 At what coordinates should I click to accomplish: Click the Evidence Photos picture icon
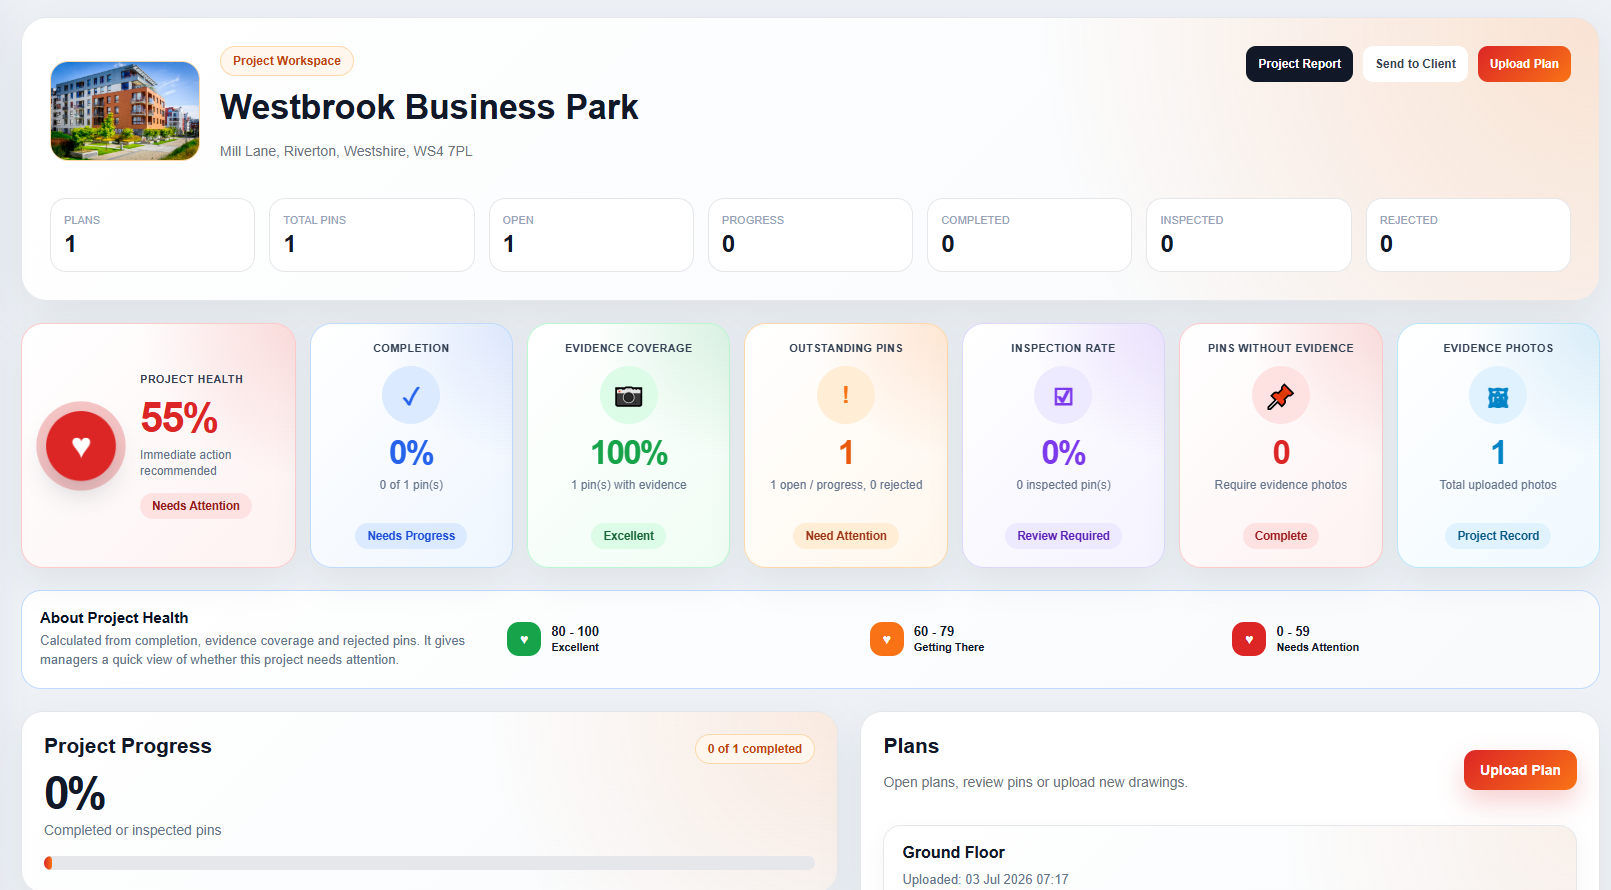point(1498,396)
